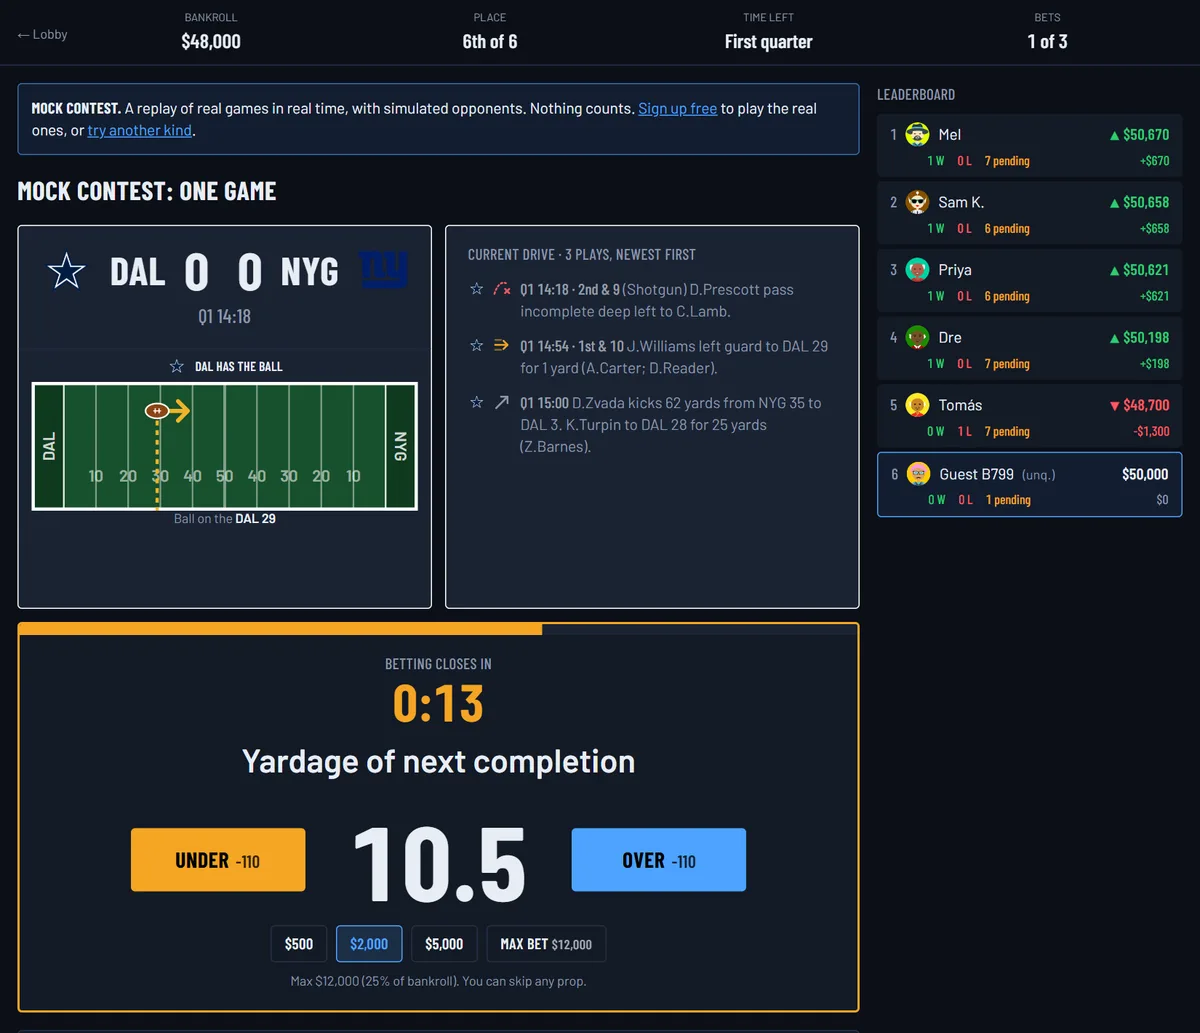Follow the try another kind link
Viewport: 1200px width, 1033px height.
(139, 130)
